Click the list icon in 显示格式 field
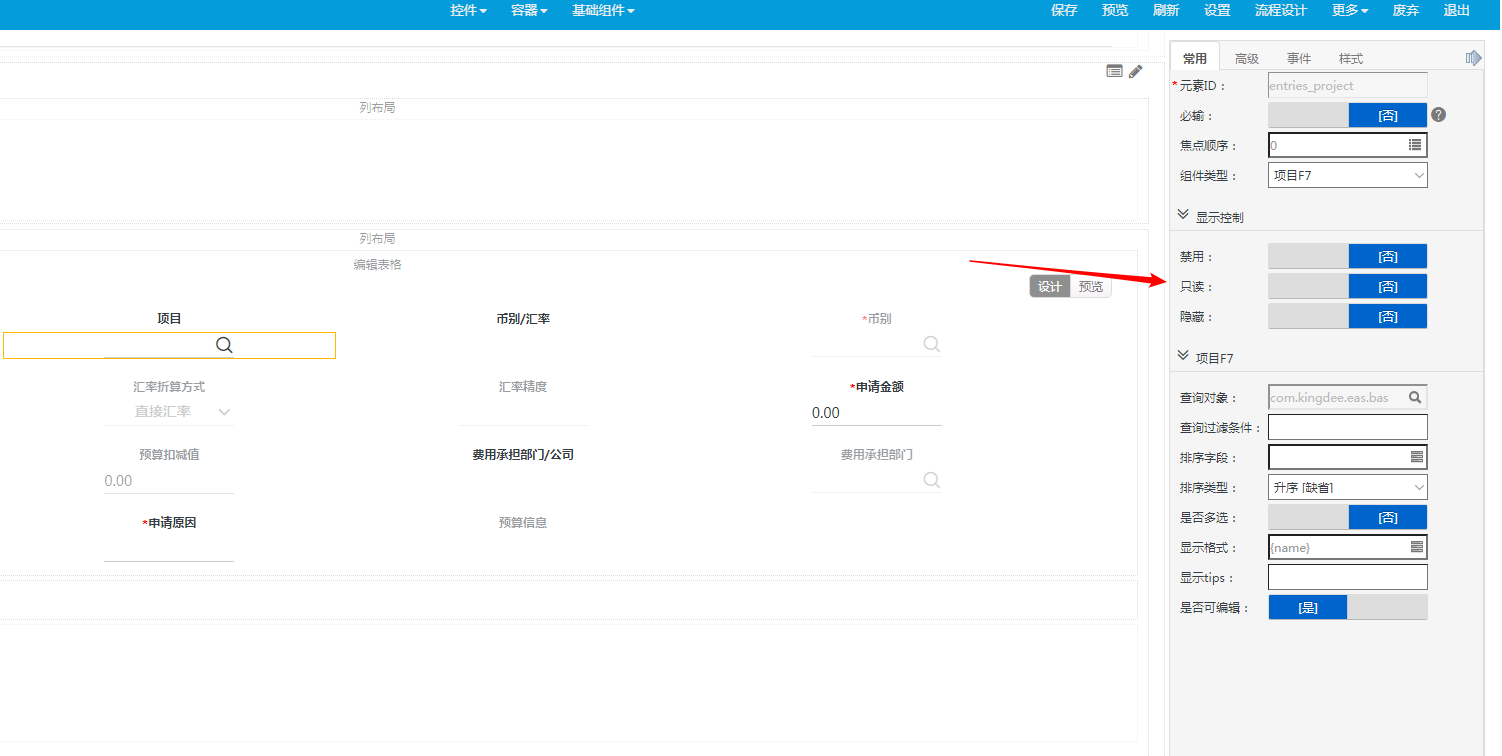The width and height of the screenshot is (1502, 756). 1416,547
